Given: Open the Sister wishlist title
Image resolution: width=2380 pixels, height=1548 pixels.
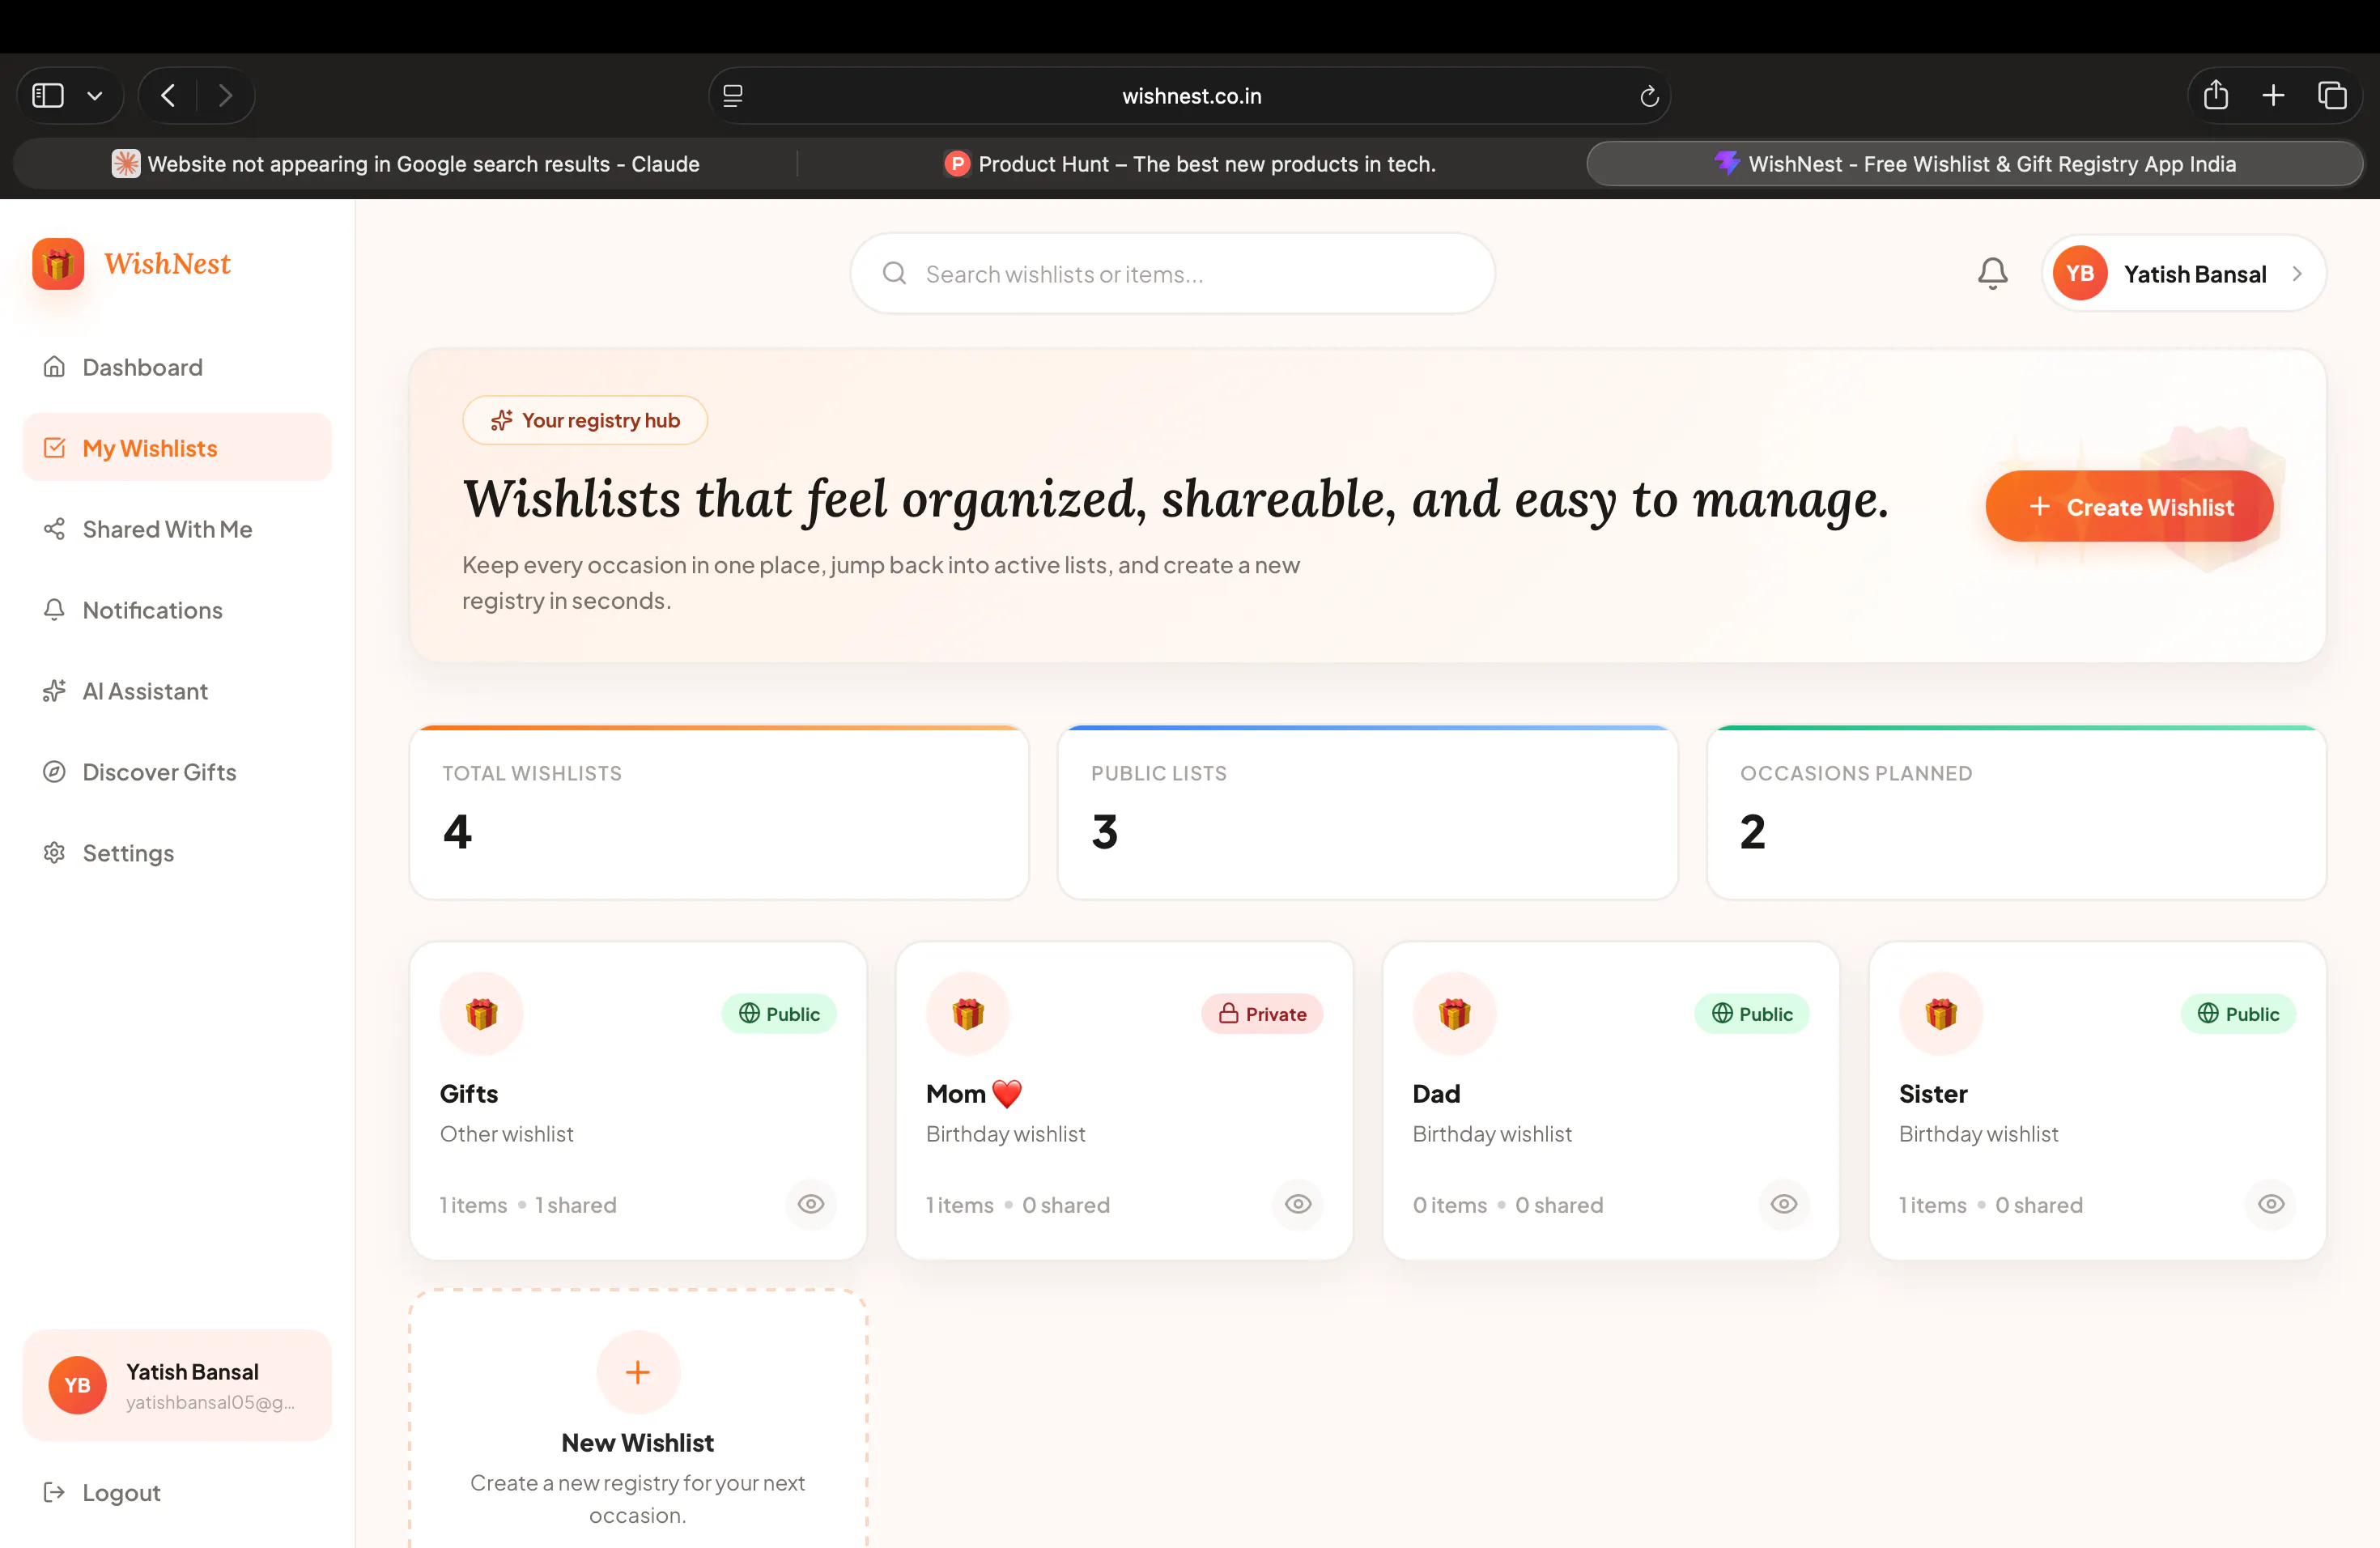Looking at the screenshot, I should pyautogui.click(x=1933, y=1093).
